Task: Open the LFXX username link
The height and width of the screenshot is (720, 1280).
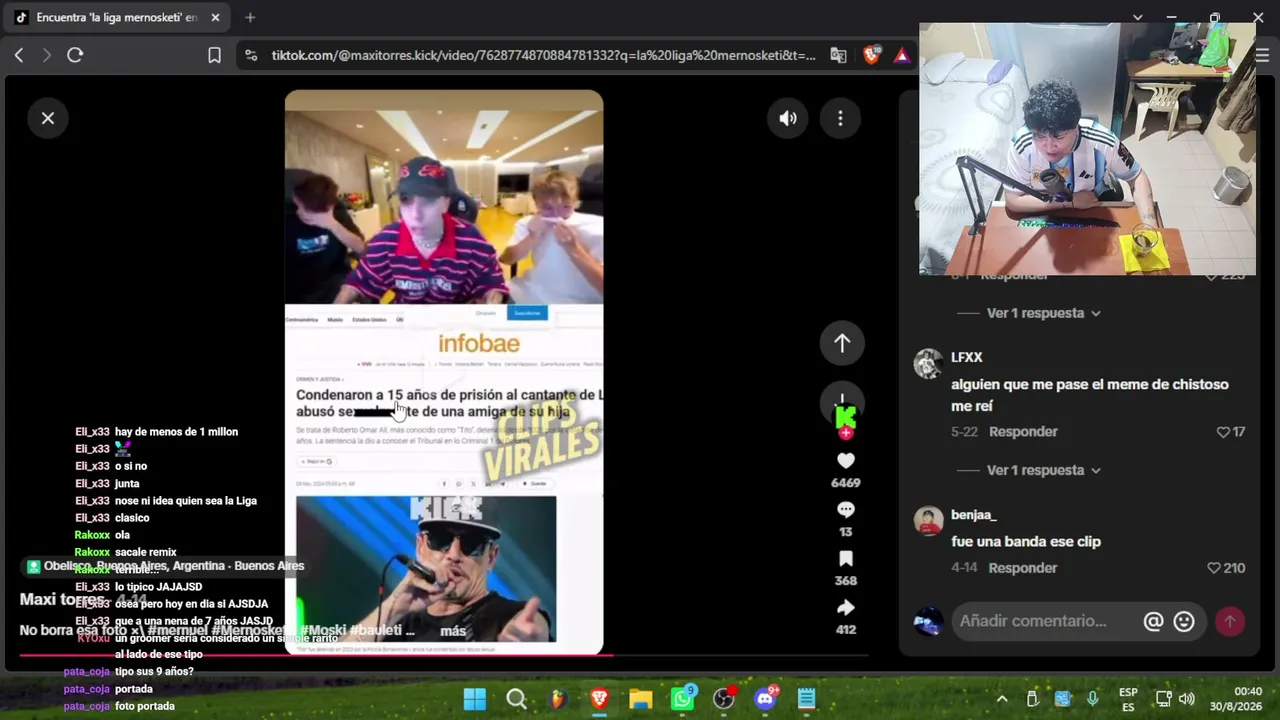Action: [x=967, y=357]
